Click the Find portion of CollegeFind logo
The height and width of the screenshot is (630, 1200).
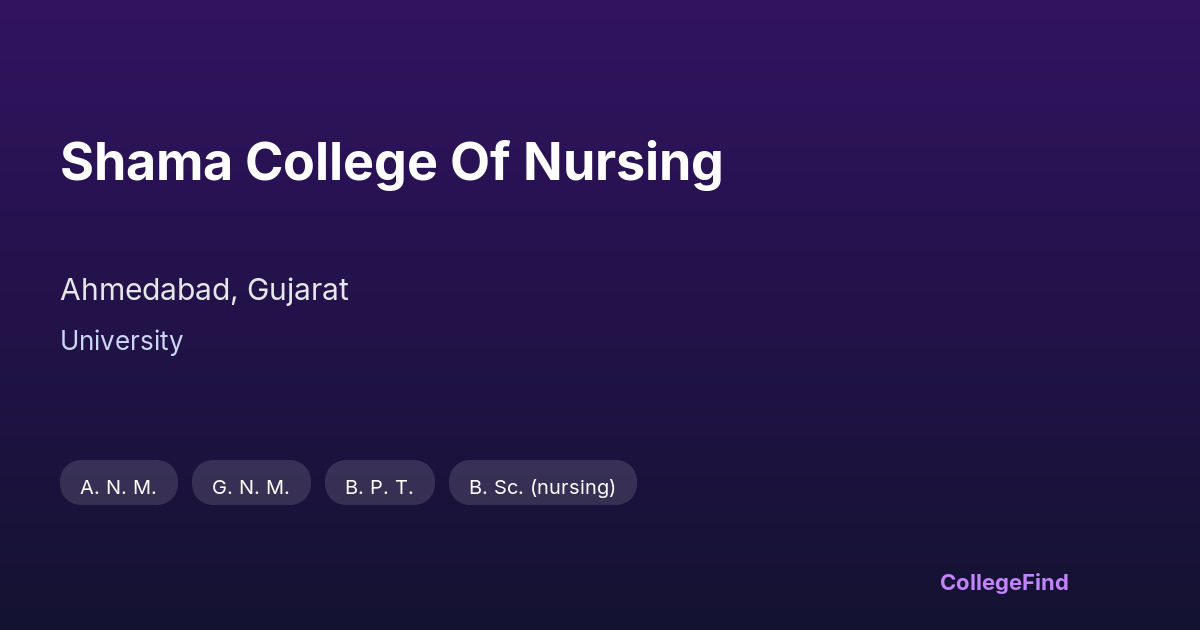click(1046, 582)
